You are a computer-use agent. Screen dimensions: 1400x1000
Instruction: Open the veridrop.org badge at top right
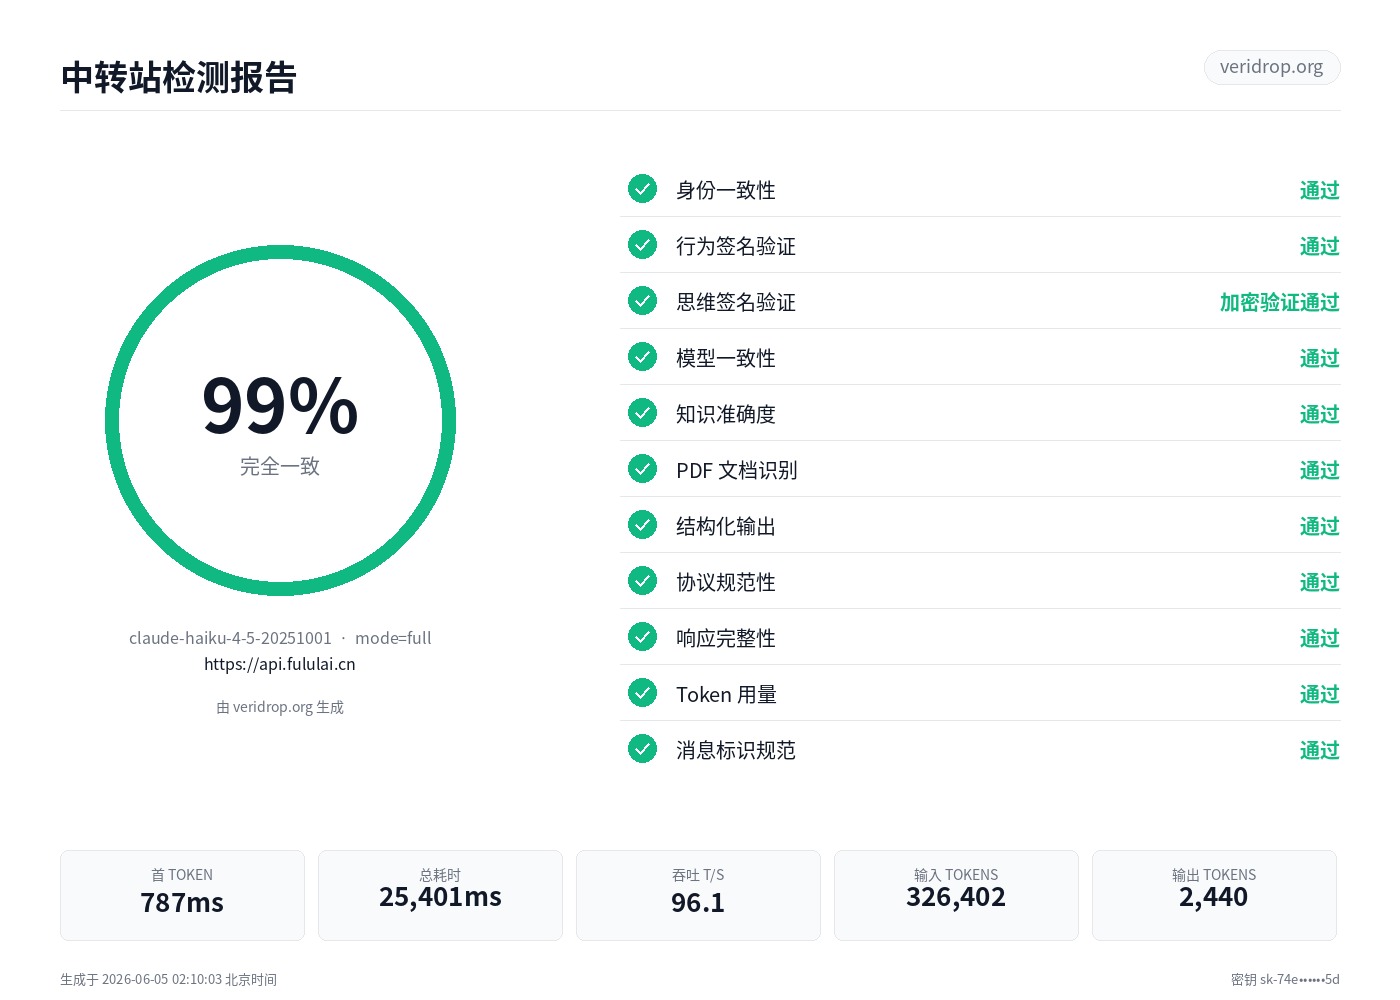pyautogui.click(x=1271, y=67)
